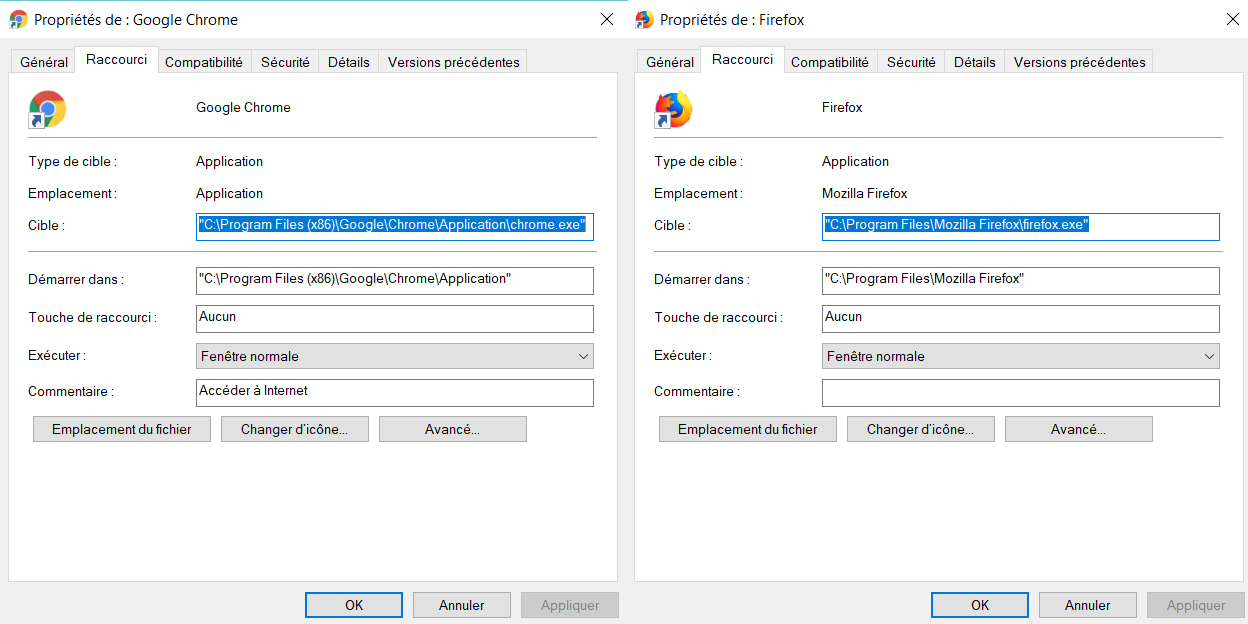
Task: Close the Firefox properties window
Action: [x=1232, y=19]
